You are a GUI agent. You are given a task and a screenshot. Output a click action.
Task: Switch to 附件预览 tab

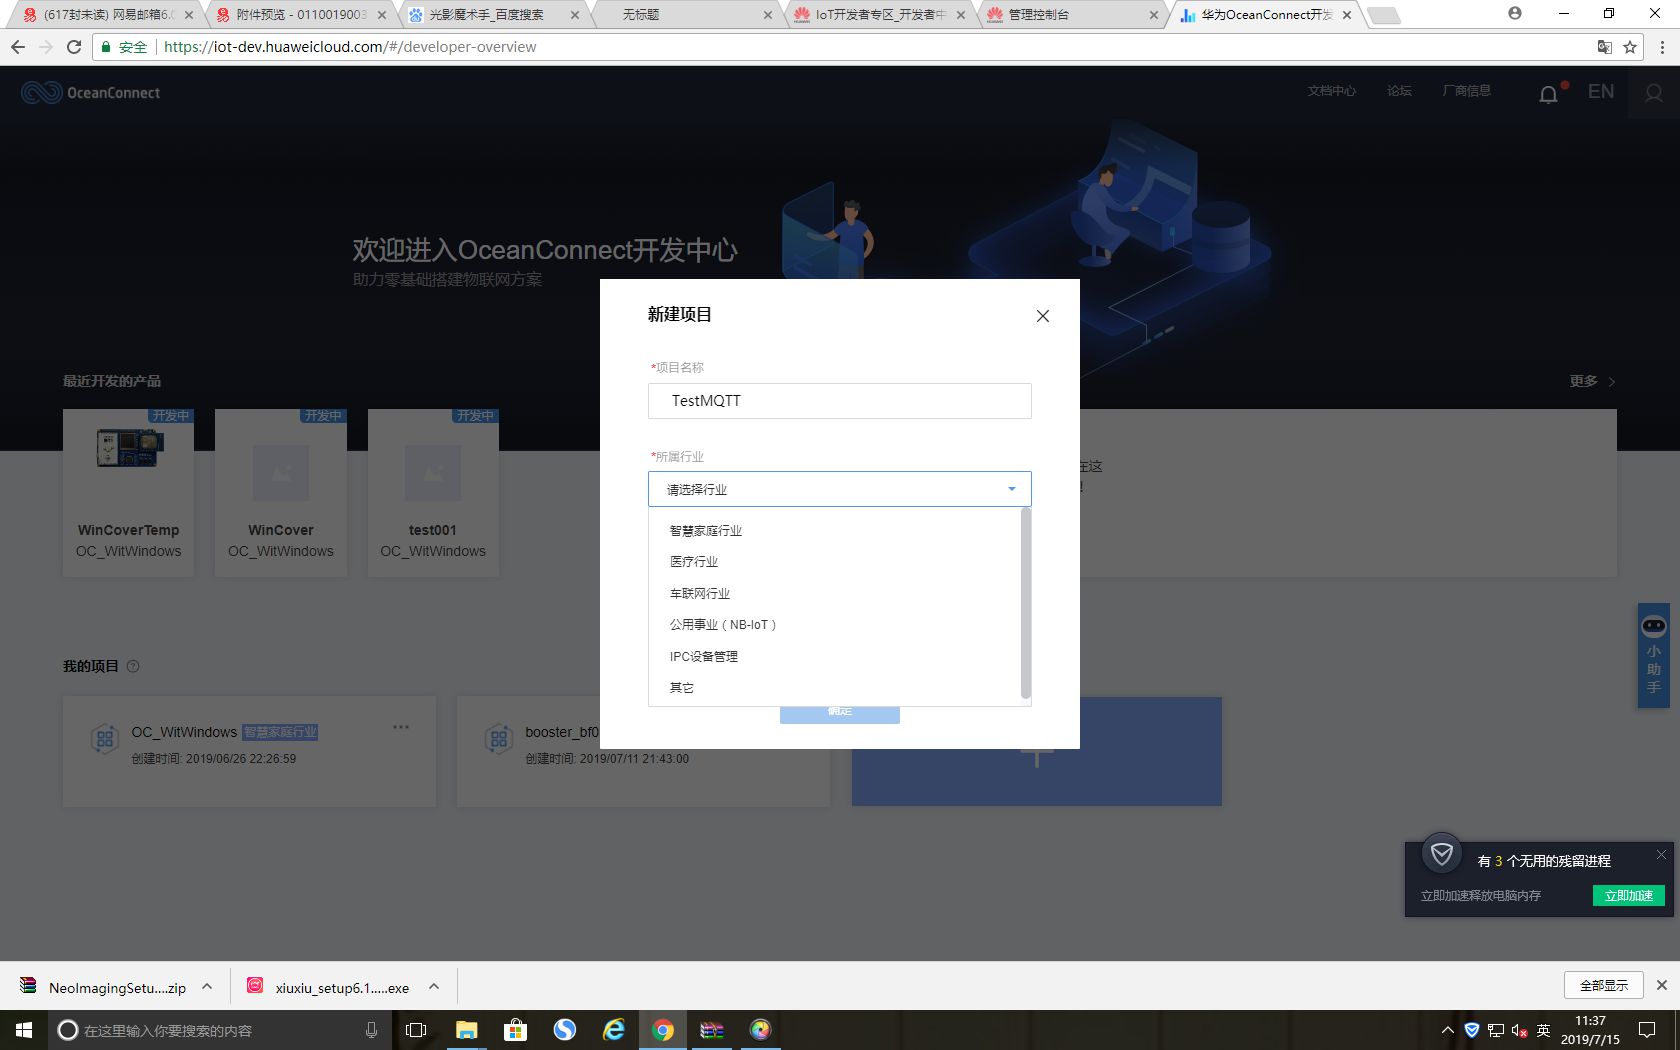(301, 15)
